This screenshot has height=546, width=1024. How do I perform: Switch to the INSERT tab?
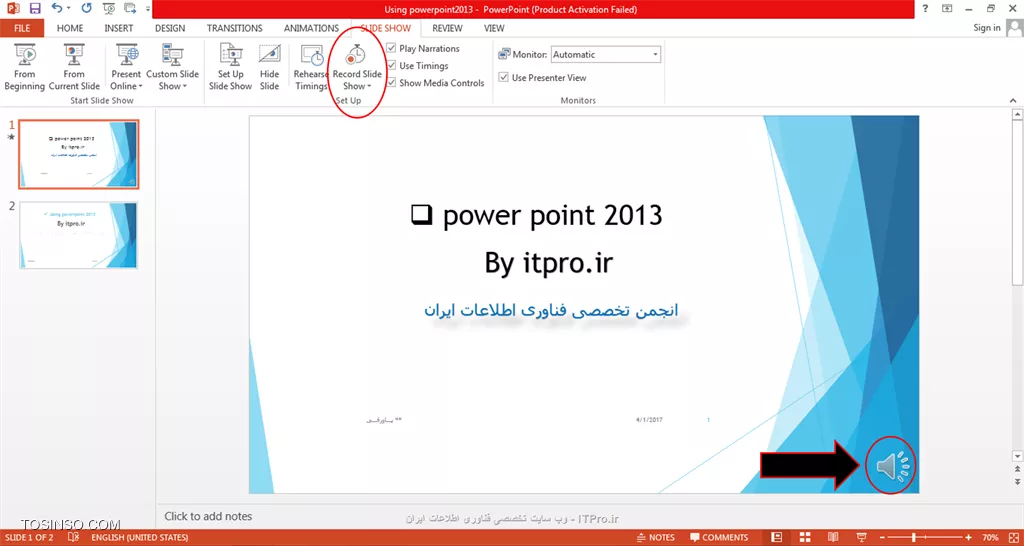(119, 28)
